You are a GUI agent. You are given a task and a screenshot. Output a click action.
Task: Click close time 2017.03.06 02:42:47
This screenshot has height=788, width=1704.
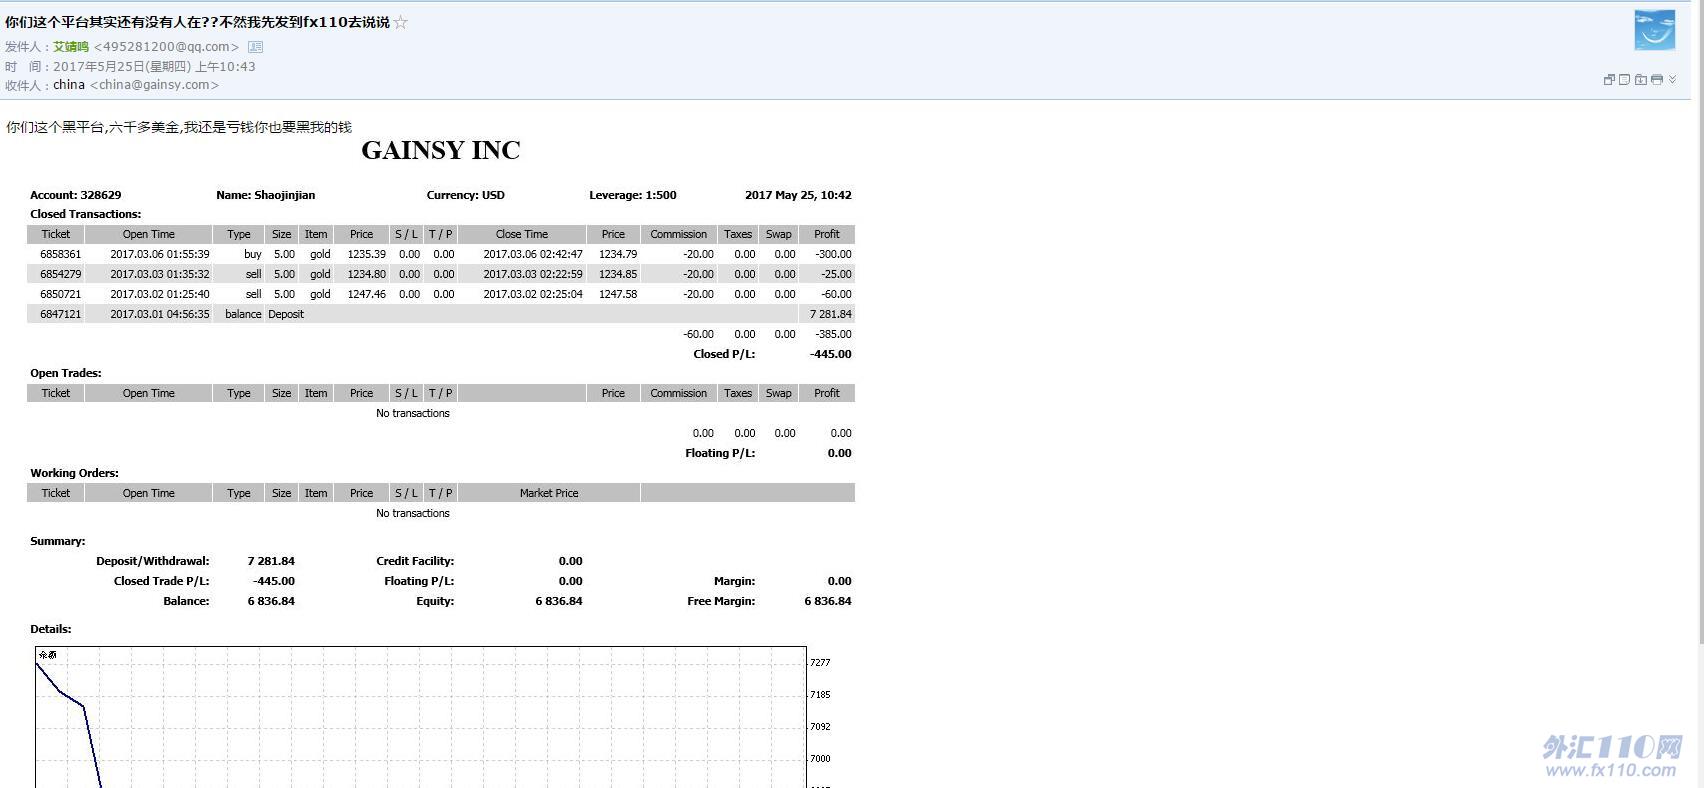(533, 254)
